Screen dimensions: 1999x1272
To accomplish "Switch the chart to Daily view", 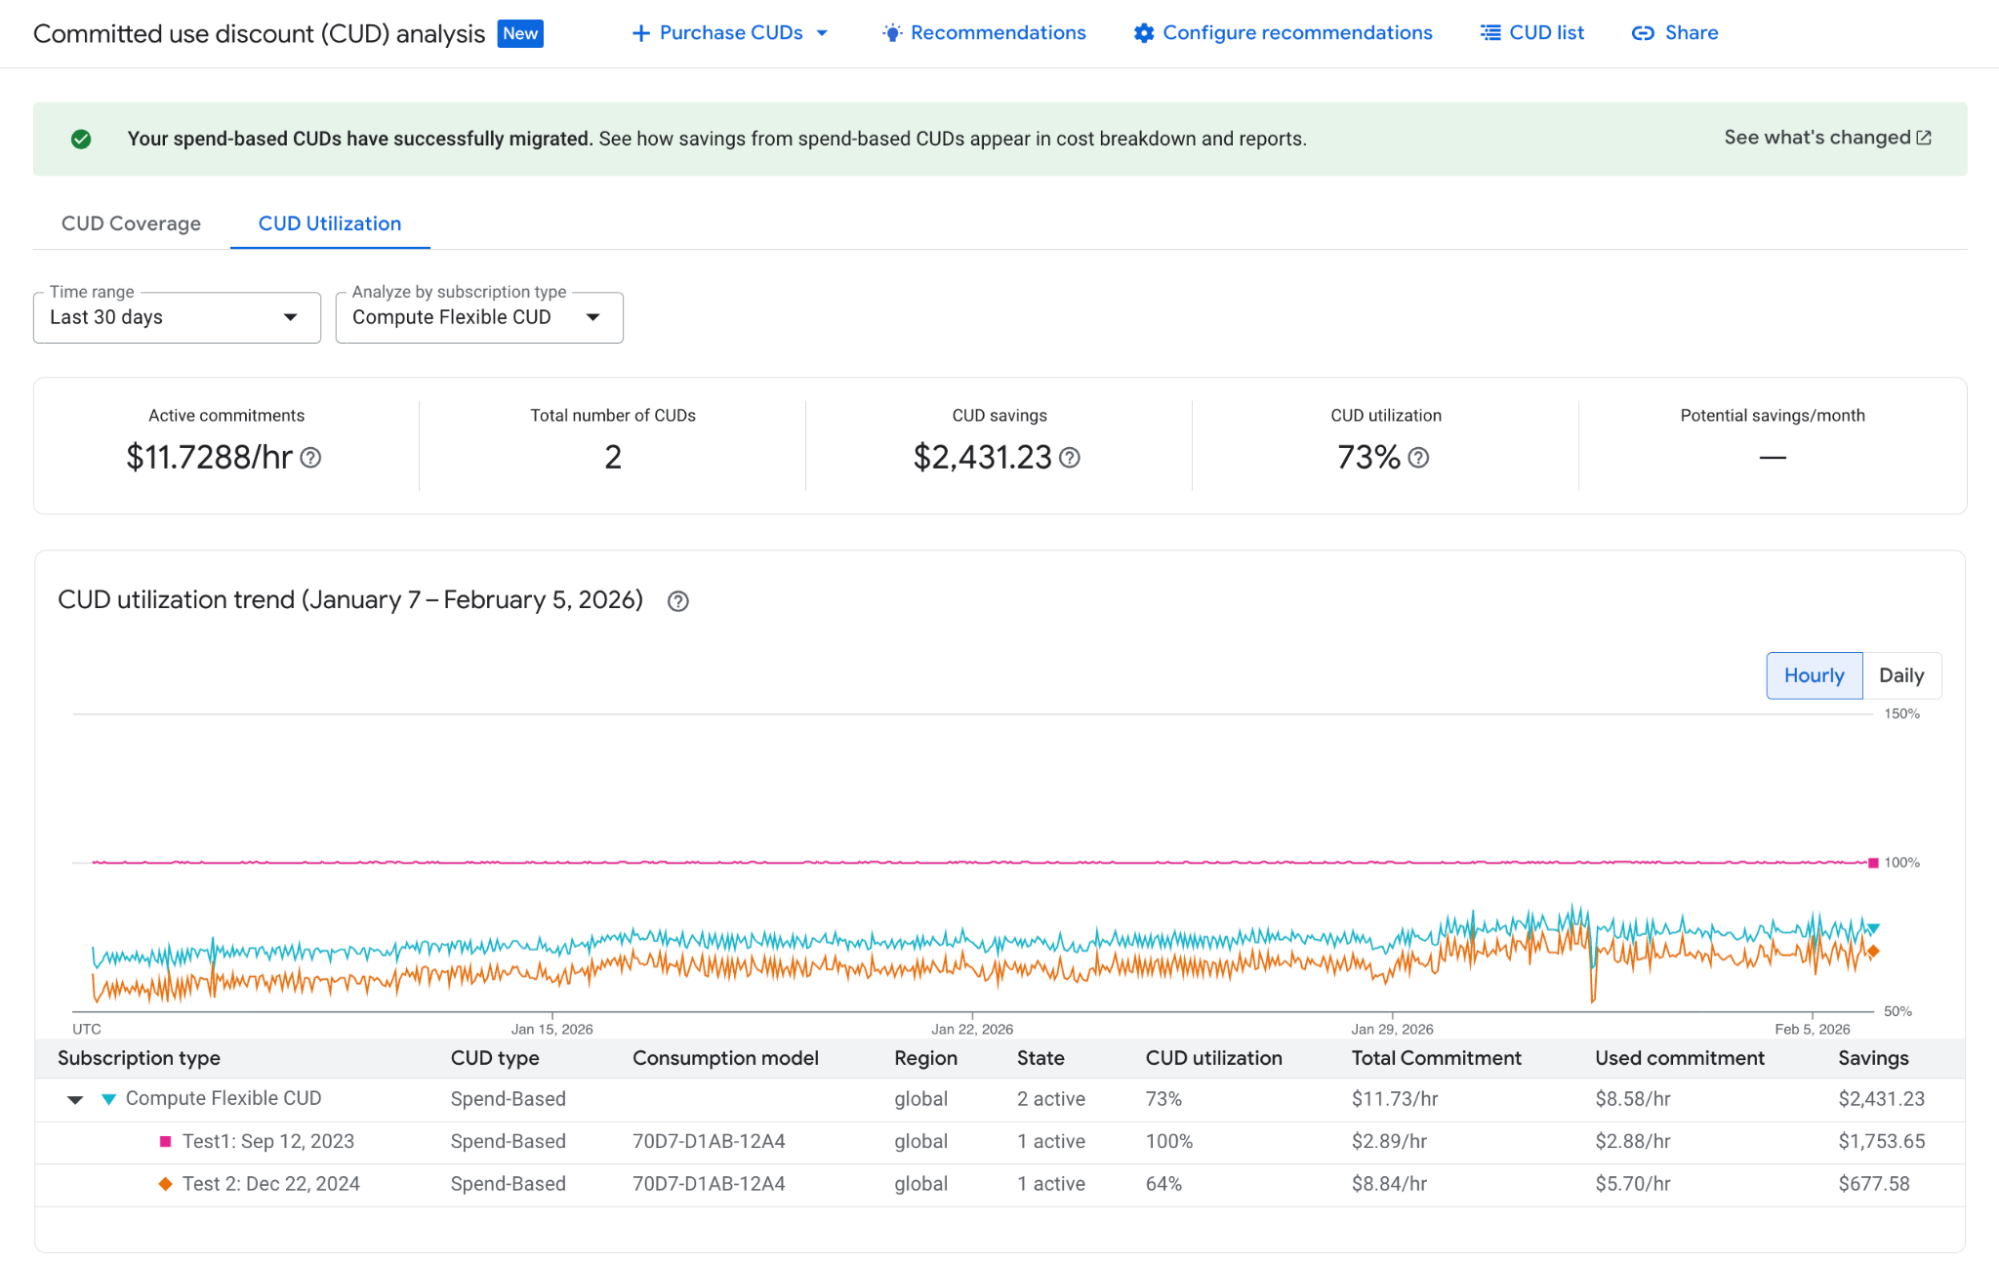I will (1901, 675).
